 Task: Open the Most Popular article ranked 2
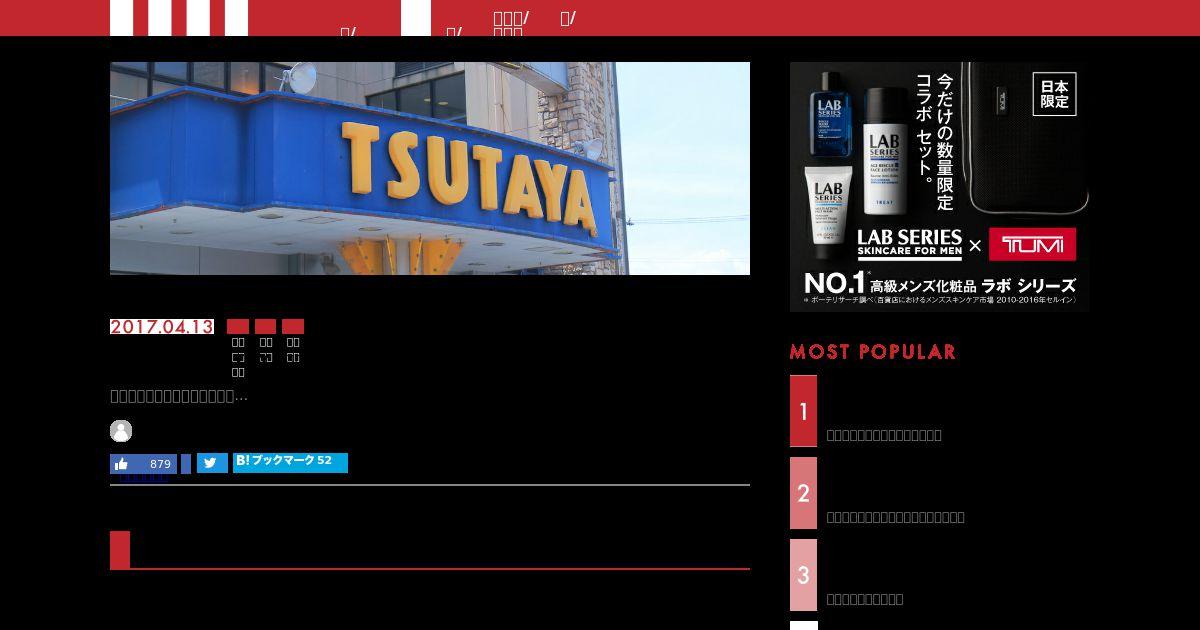[940, 493]
